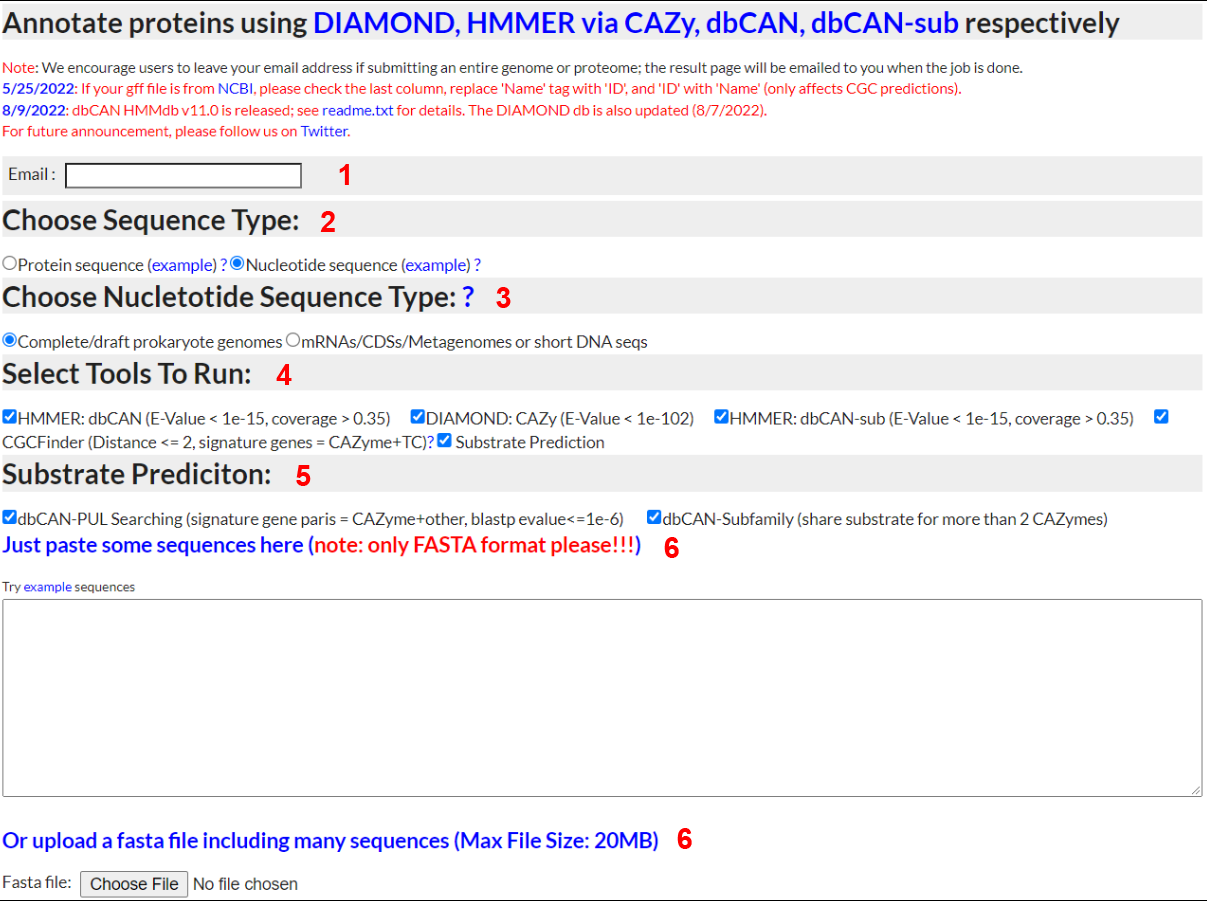Viewport: 1207px width, 901px height.
Task: Uncheck the Substrate Prediction tool checkbox
Action: (x=444, y=441)
